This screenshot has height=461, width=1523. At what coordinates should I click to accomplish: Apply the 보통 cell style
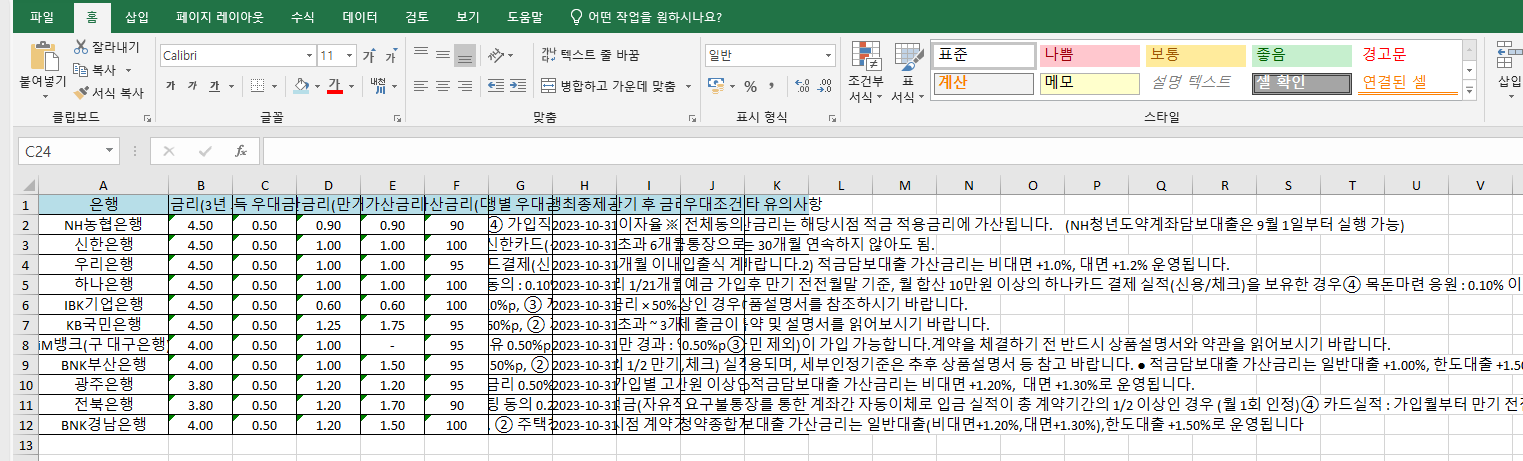[x=1194, y=55]
